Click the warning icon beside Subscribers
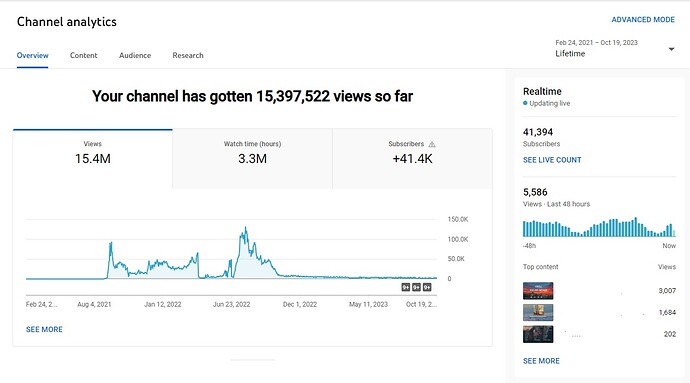Image resolution: width=690 pixels, height=383 pixels. click(432, 144)
